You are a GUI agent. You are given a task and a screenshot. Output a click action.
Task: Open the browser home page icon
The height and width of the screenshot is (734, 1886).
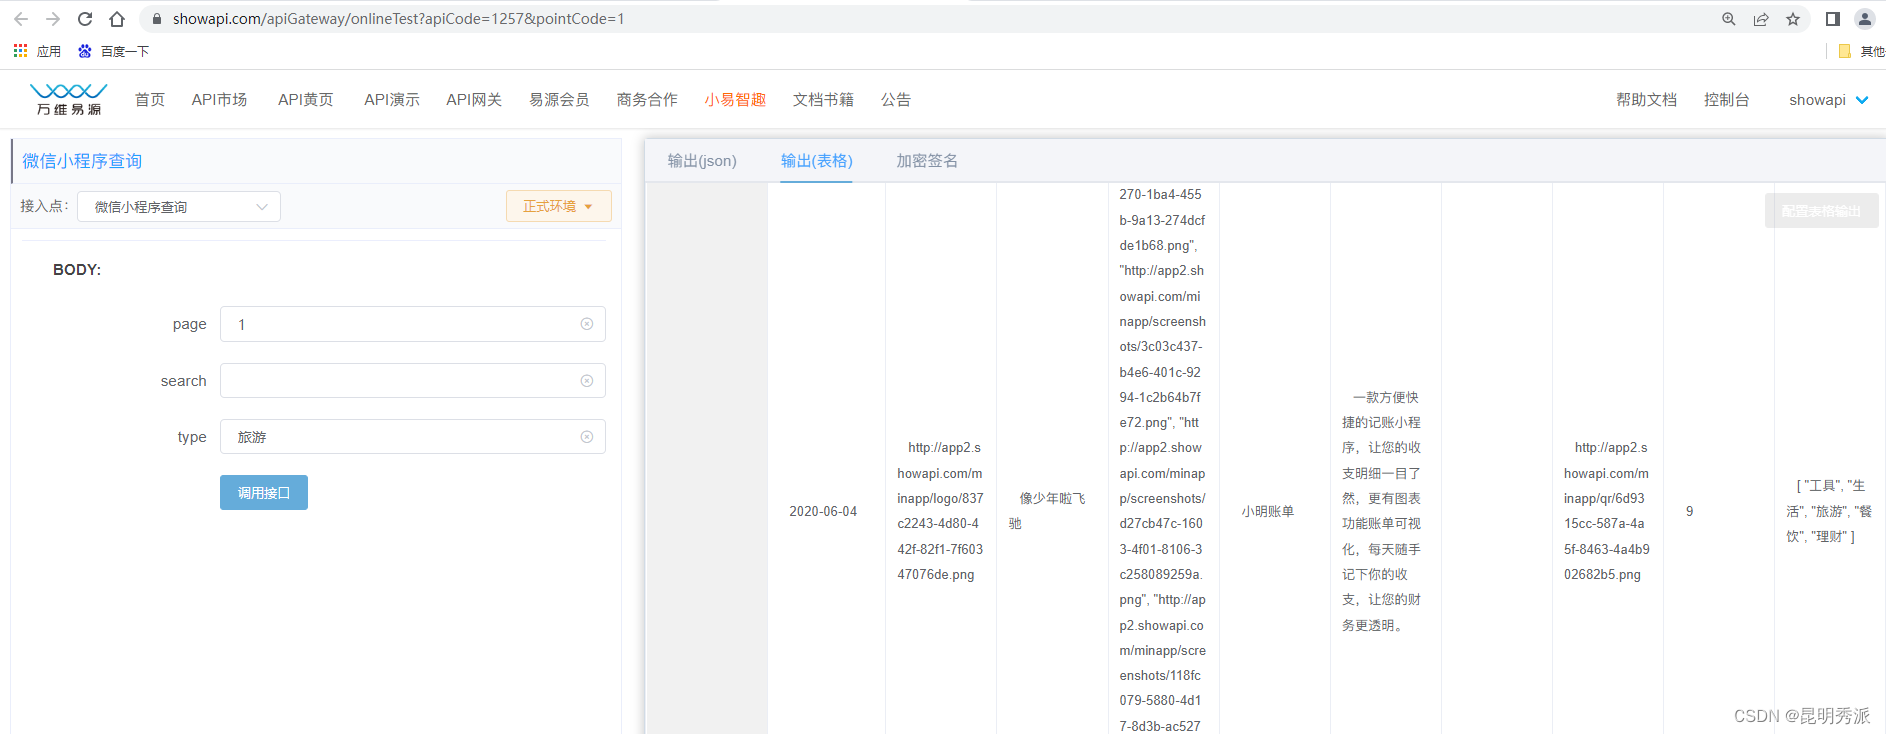[117, 19]
